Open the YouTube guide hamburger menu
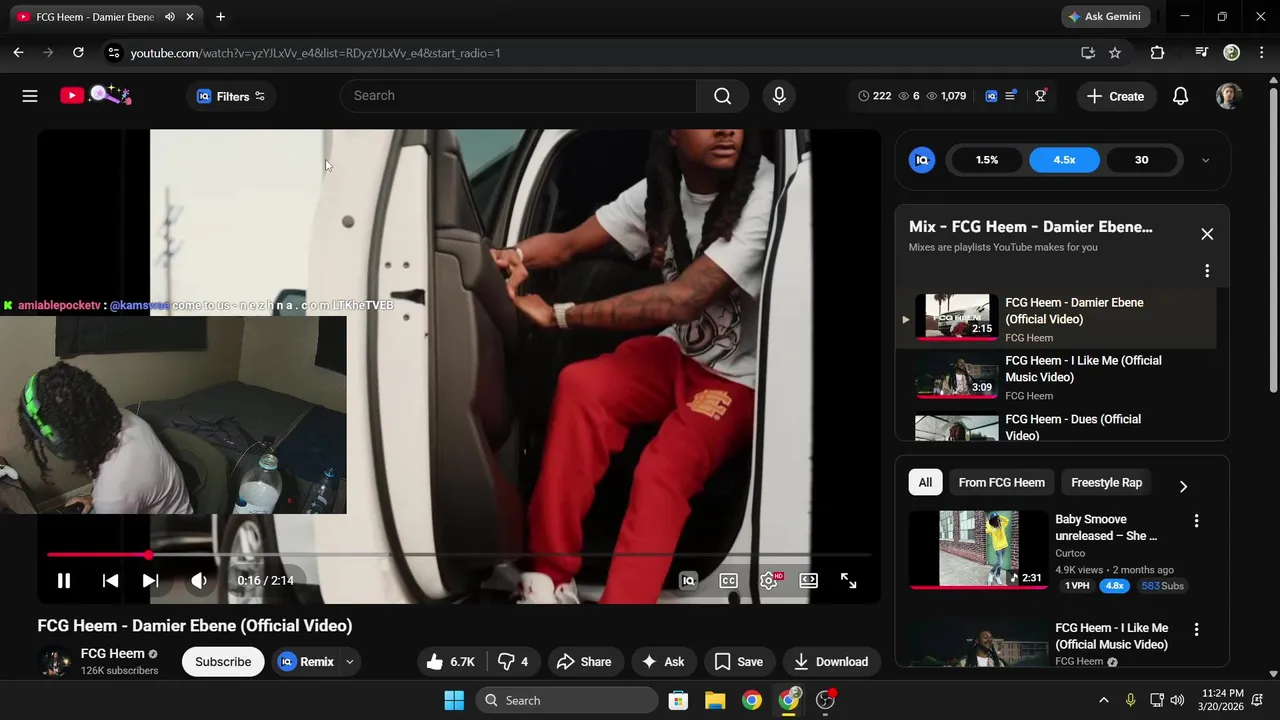 pos(30,96)
